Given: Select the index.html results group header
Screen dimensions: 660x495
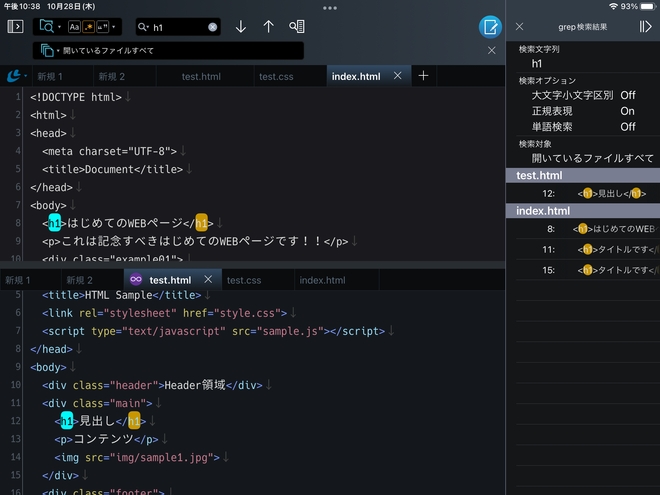Looking at the screenshot, I should (583, 211).
